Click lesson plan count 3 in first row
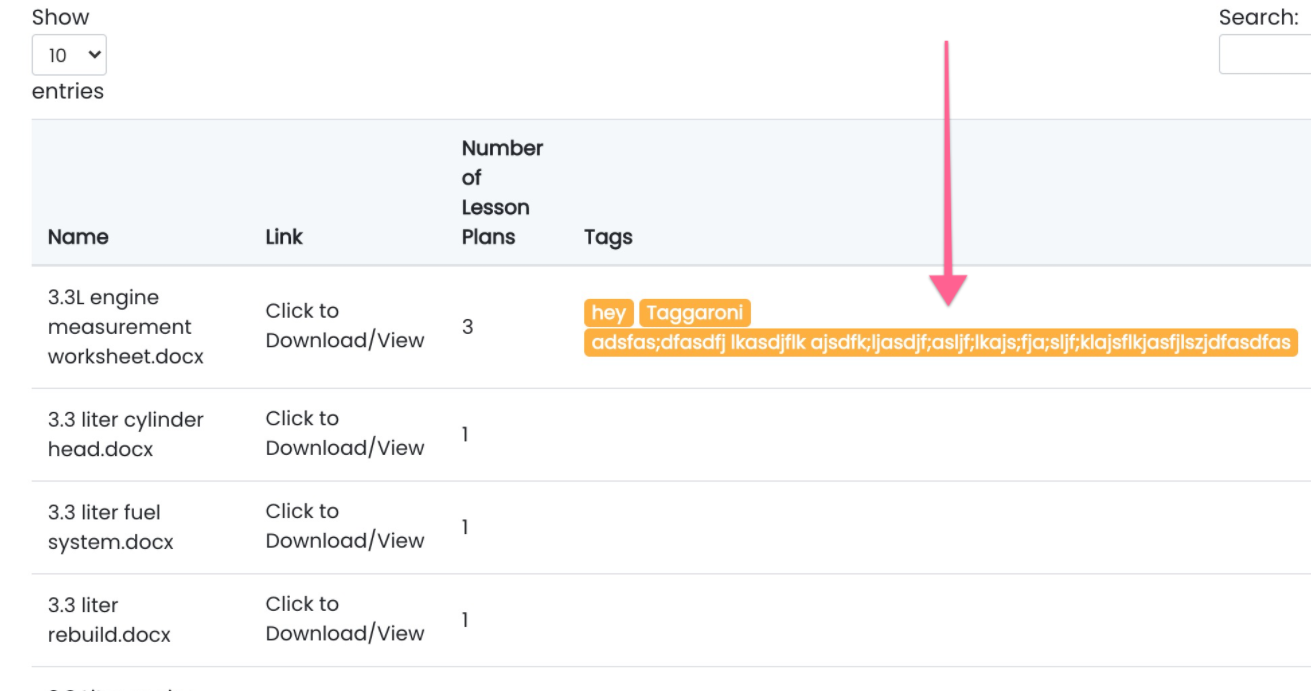 point(467,327)
